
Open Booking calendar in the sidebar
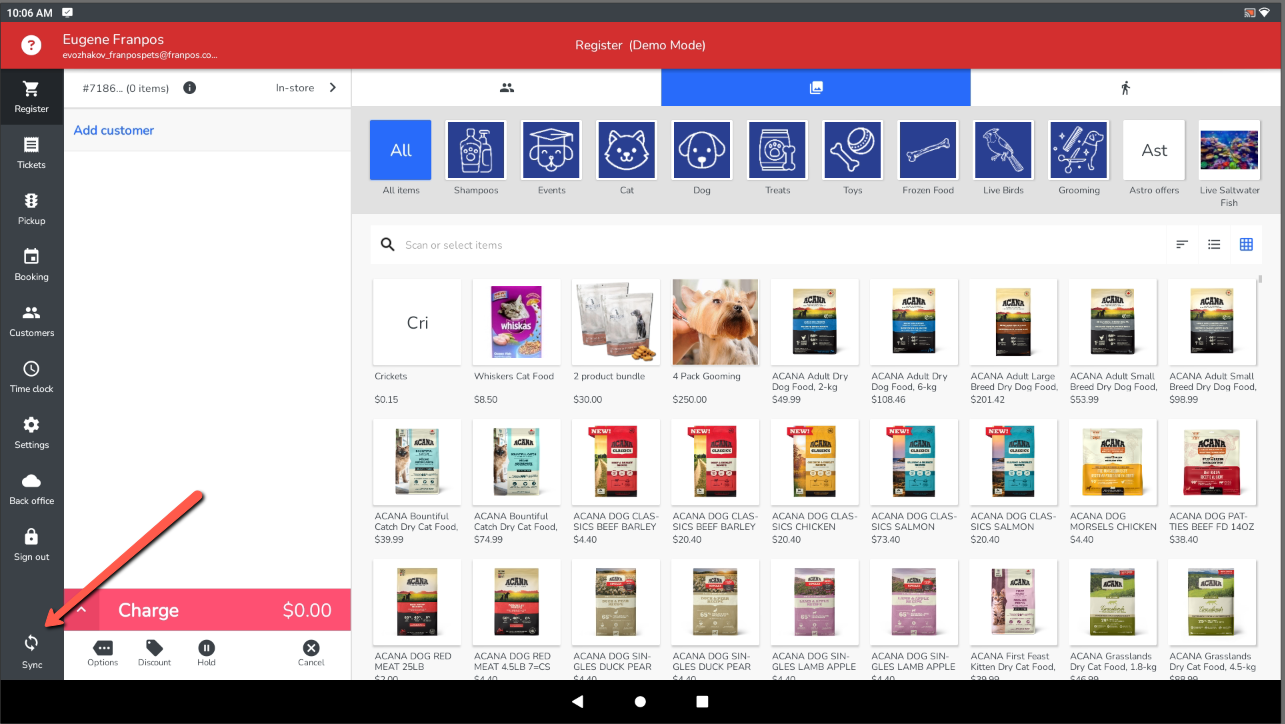pyautogui.click(x=31, y=265)
